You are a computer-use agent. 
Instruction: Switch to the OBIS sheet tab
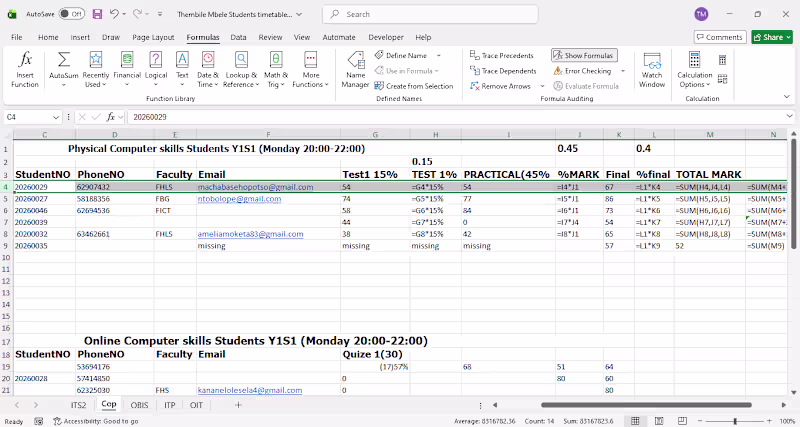[x=139, y=405]
